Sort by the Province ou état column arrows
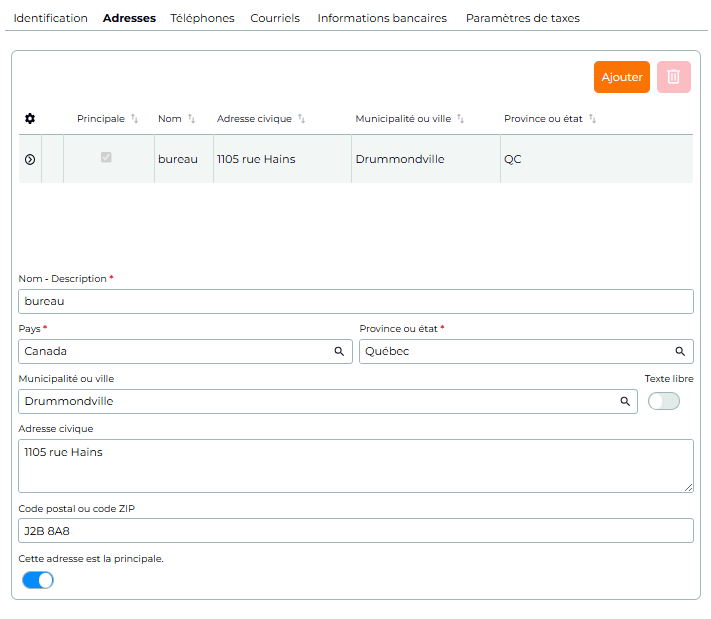The width and height of the screenshot is (711, 619). [592, 119]
